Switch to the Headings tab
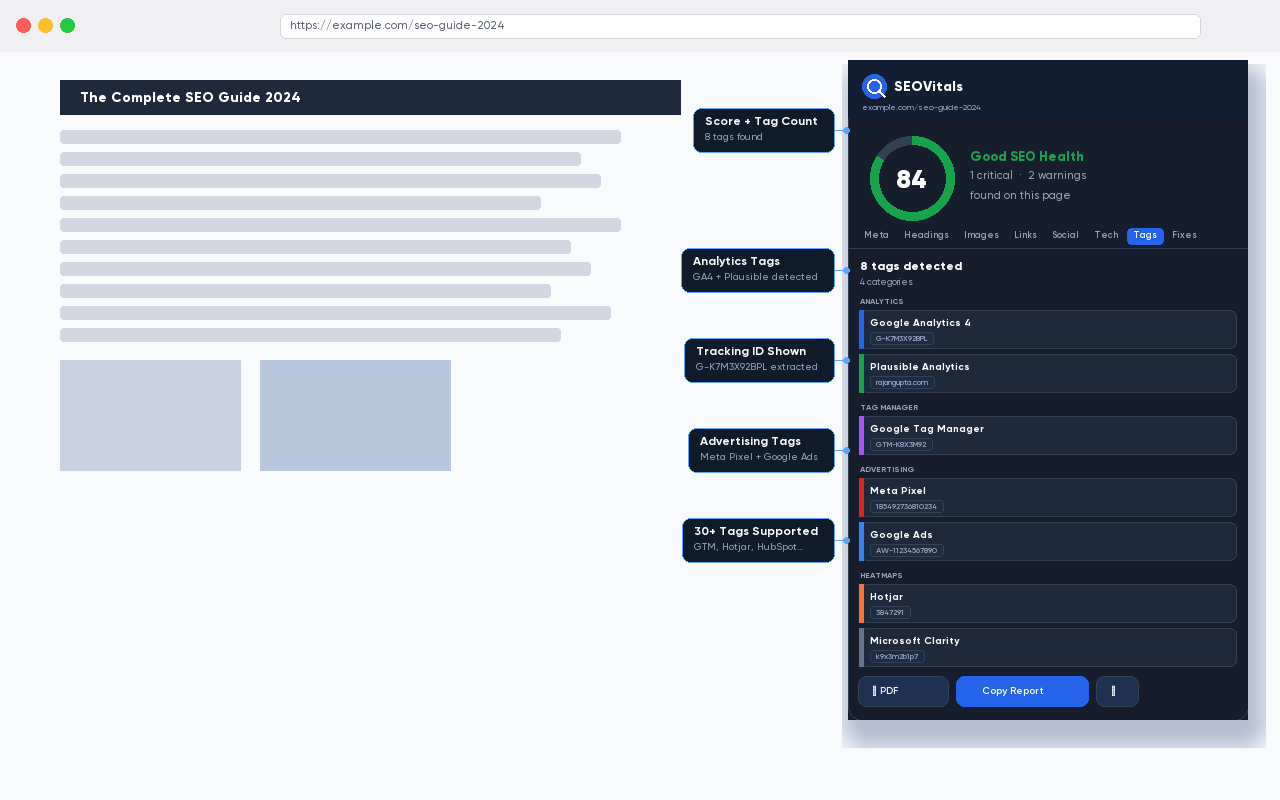Screen dimensions: 1280x800 [x=927, y=236]
